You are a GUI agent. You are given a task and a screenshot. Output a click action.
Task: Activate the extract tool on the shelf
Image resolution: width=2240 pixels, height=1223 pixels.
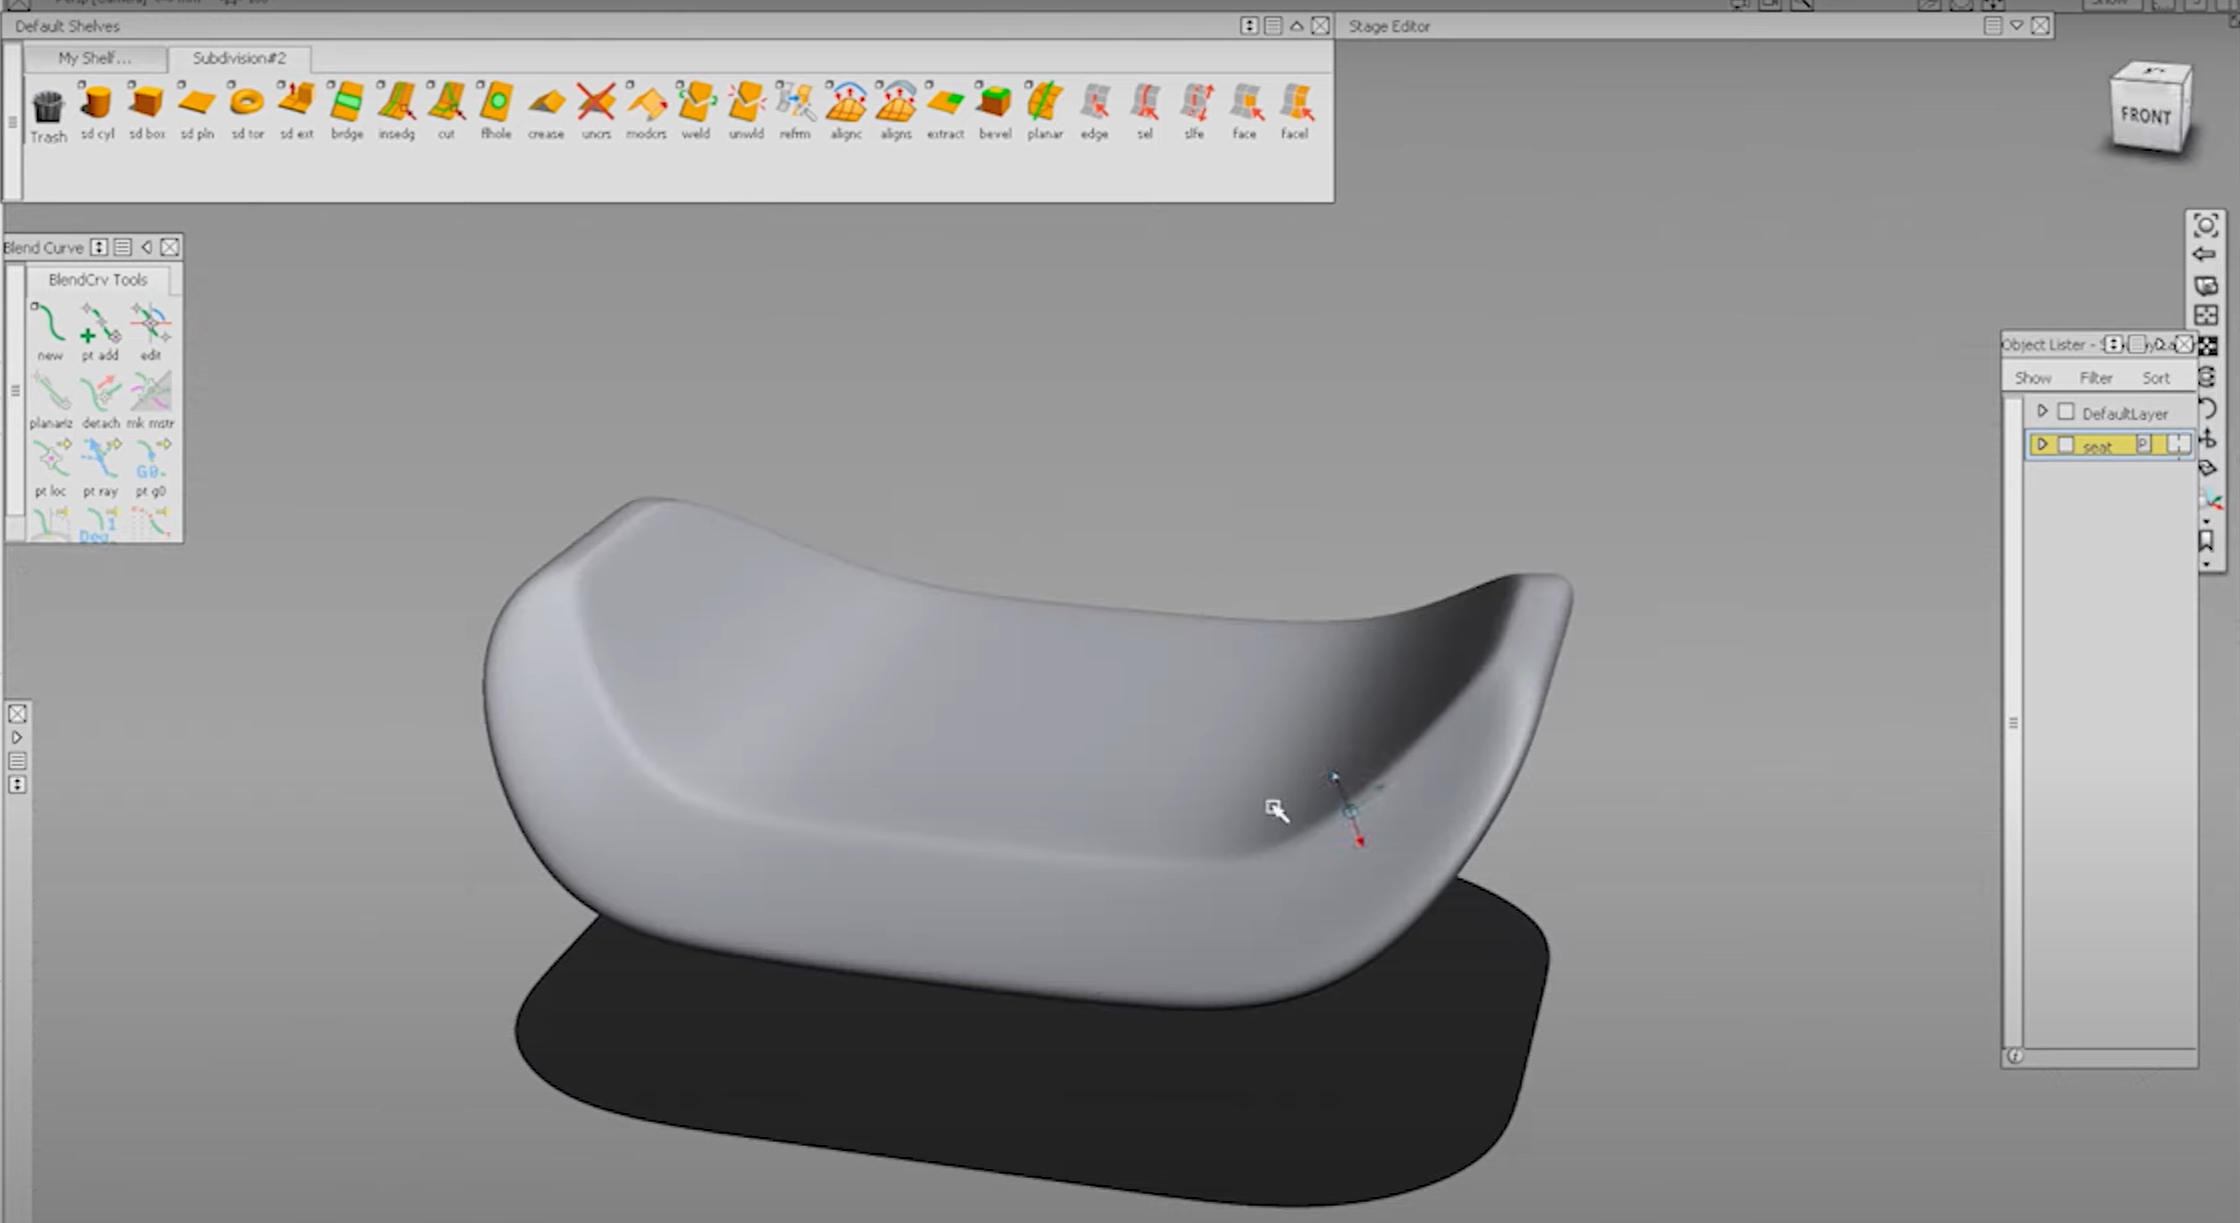945,105
